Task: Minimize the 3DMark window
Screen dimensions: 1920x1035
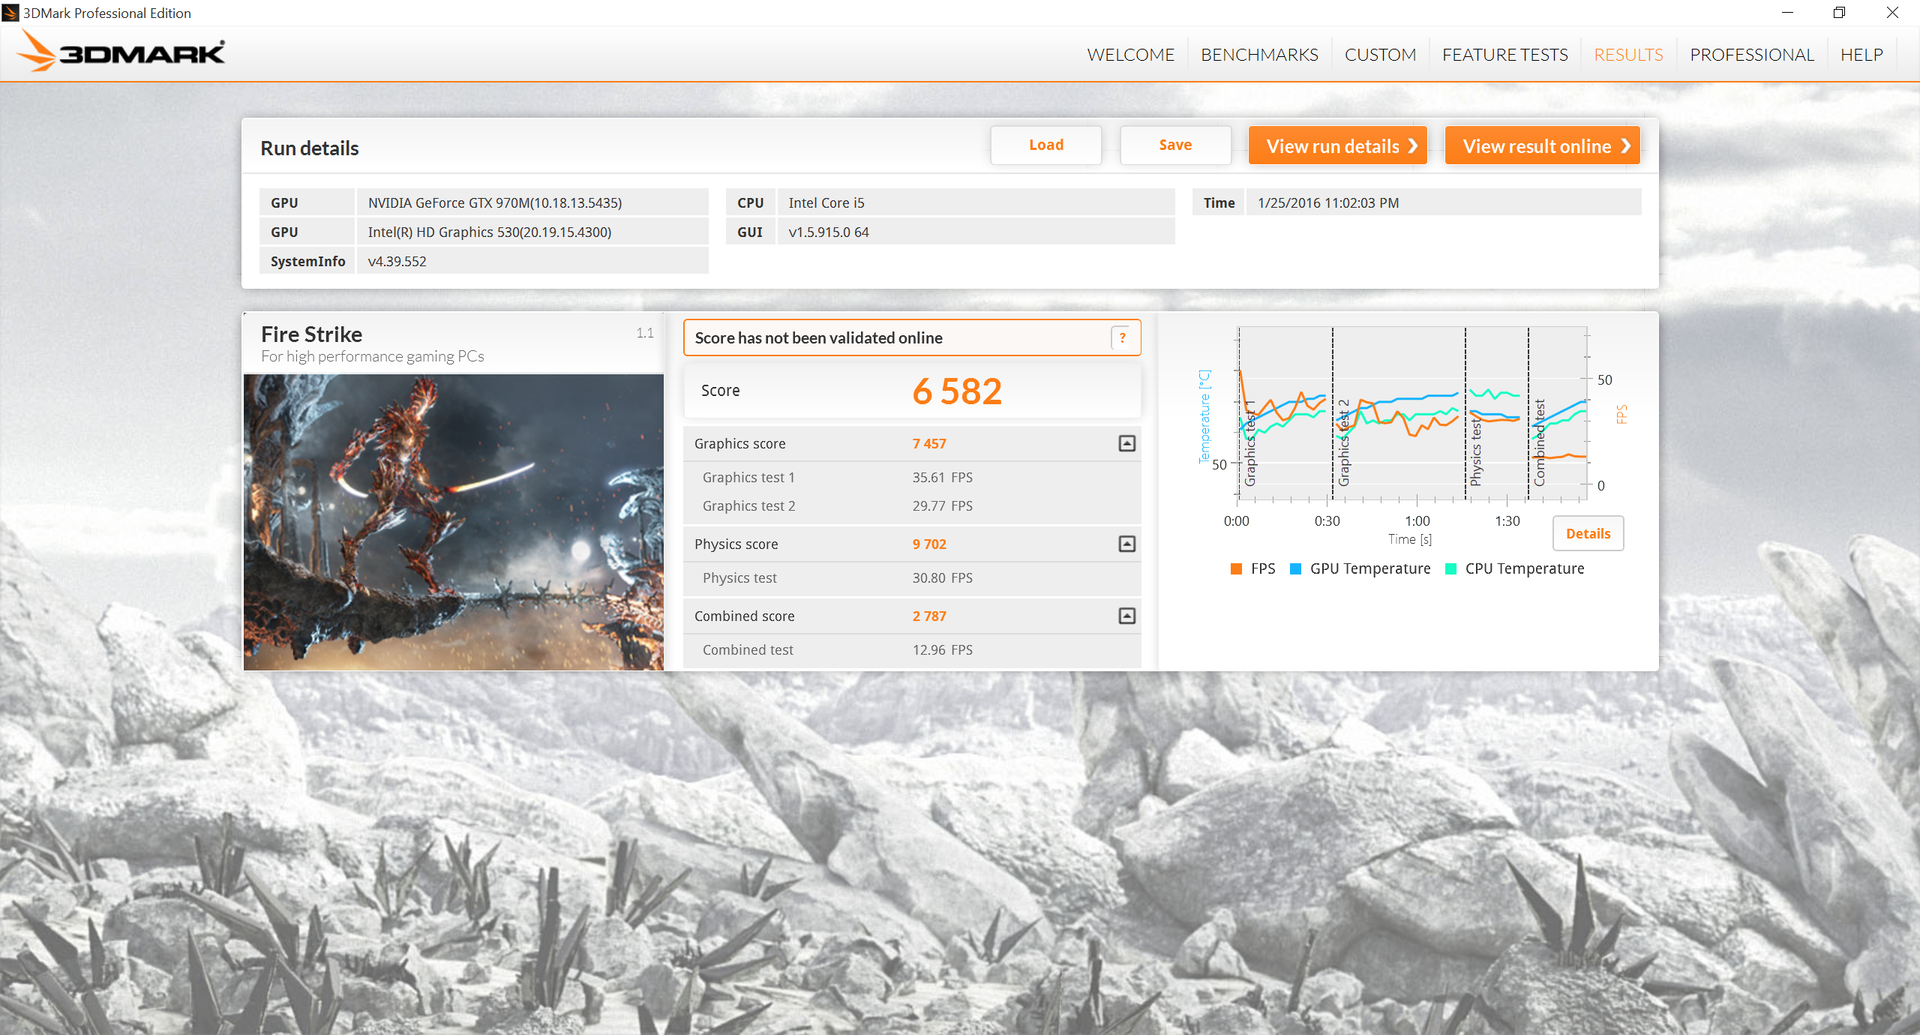Action: [1787, 13]
